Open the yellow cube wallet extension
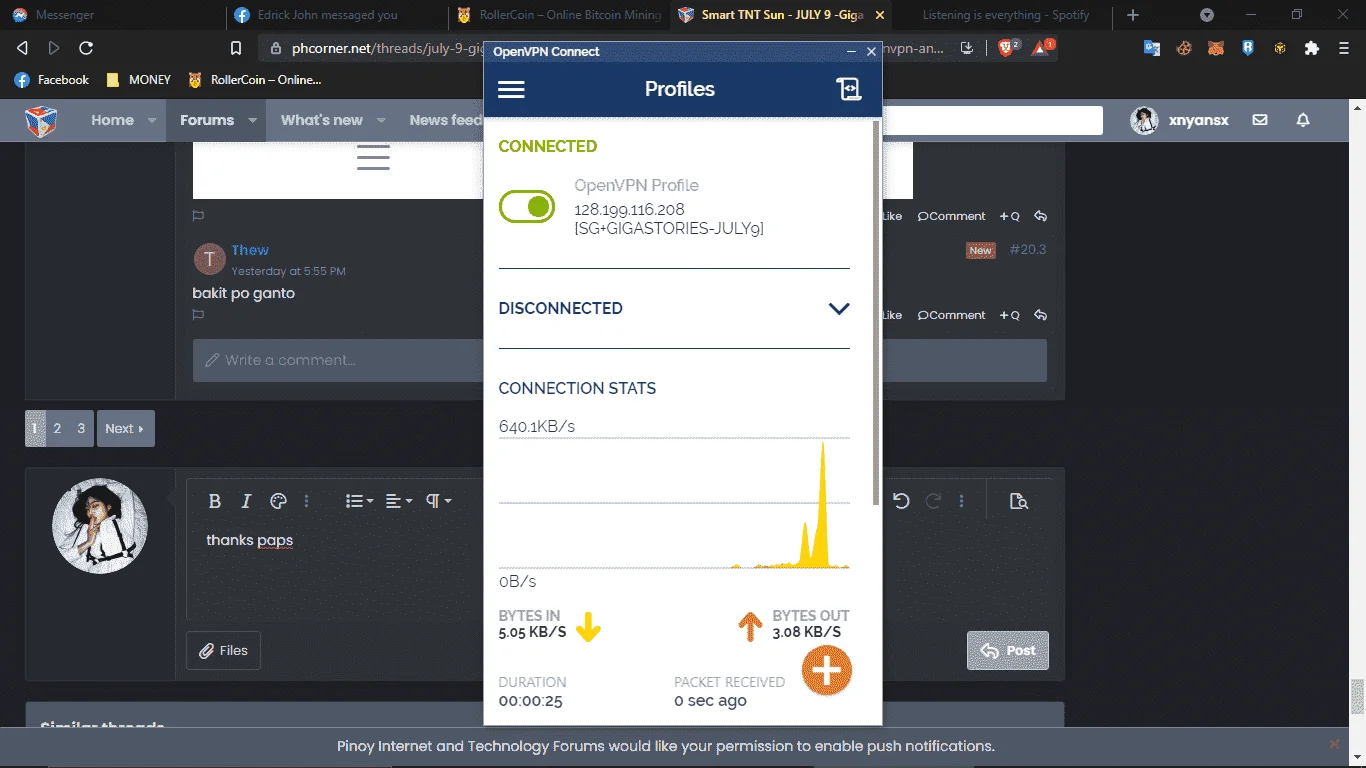This screenshot has width=1366, height=768. [x=1279, y=48]
